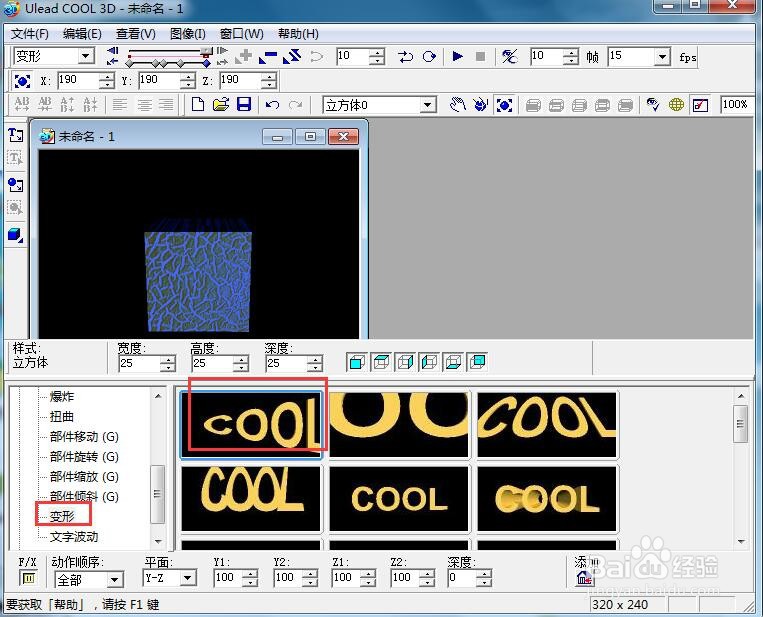Toggle the sixth cube face button
Image resolution: width=763 pixels, height=617 pixels.
(477, 363)
